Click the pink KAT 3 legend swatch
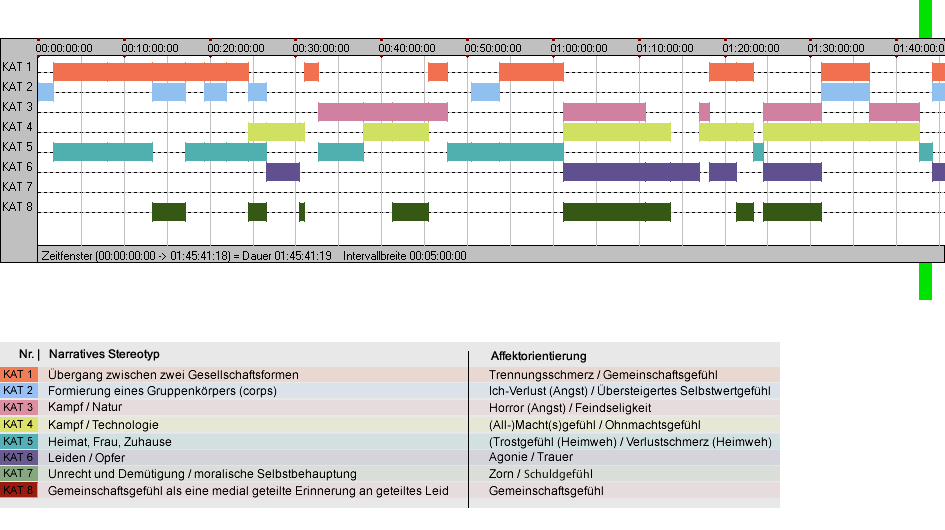The height and width of the screenshot is (530, 945). [19, 408]
